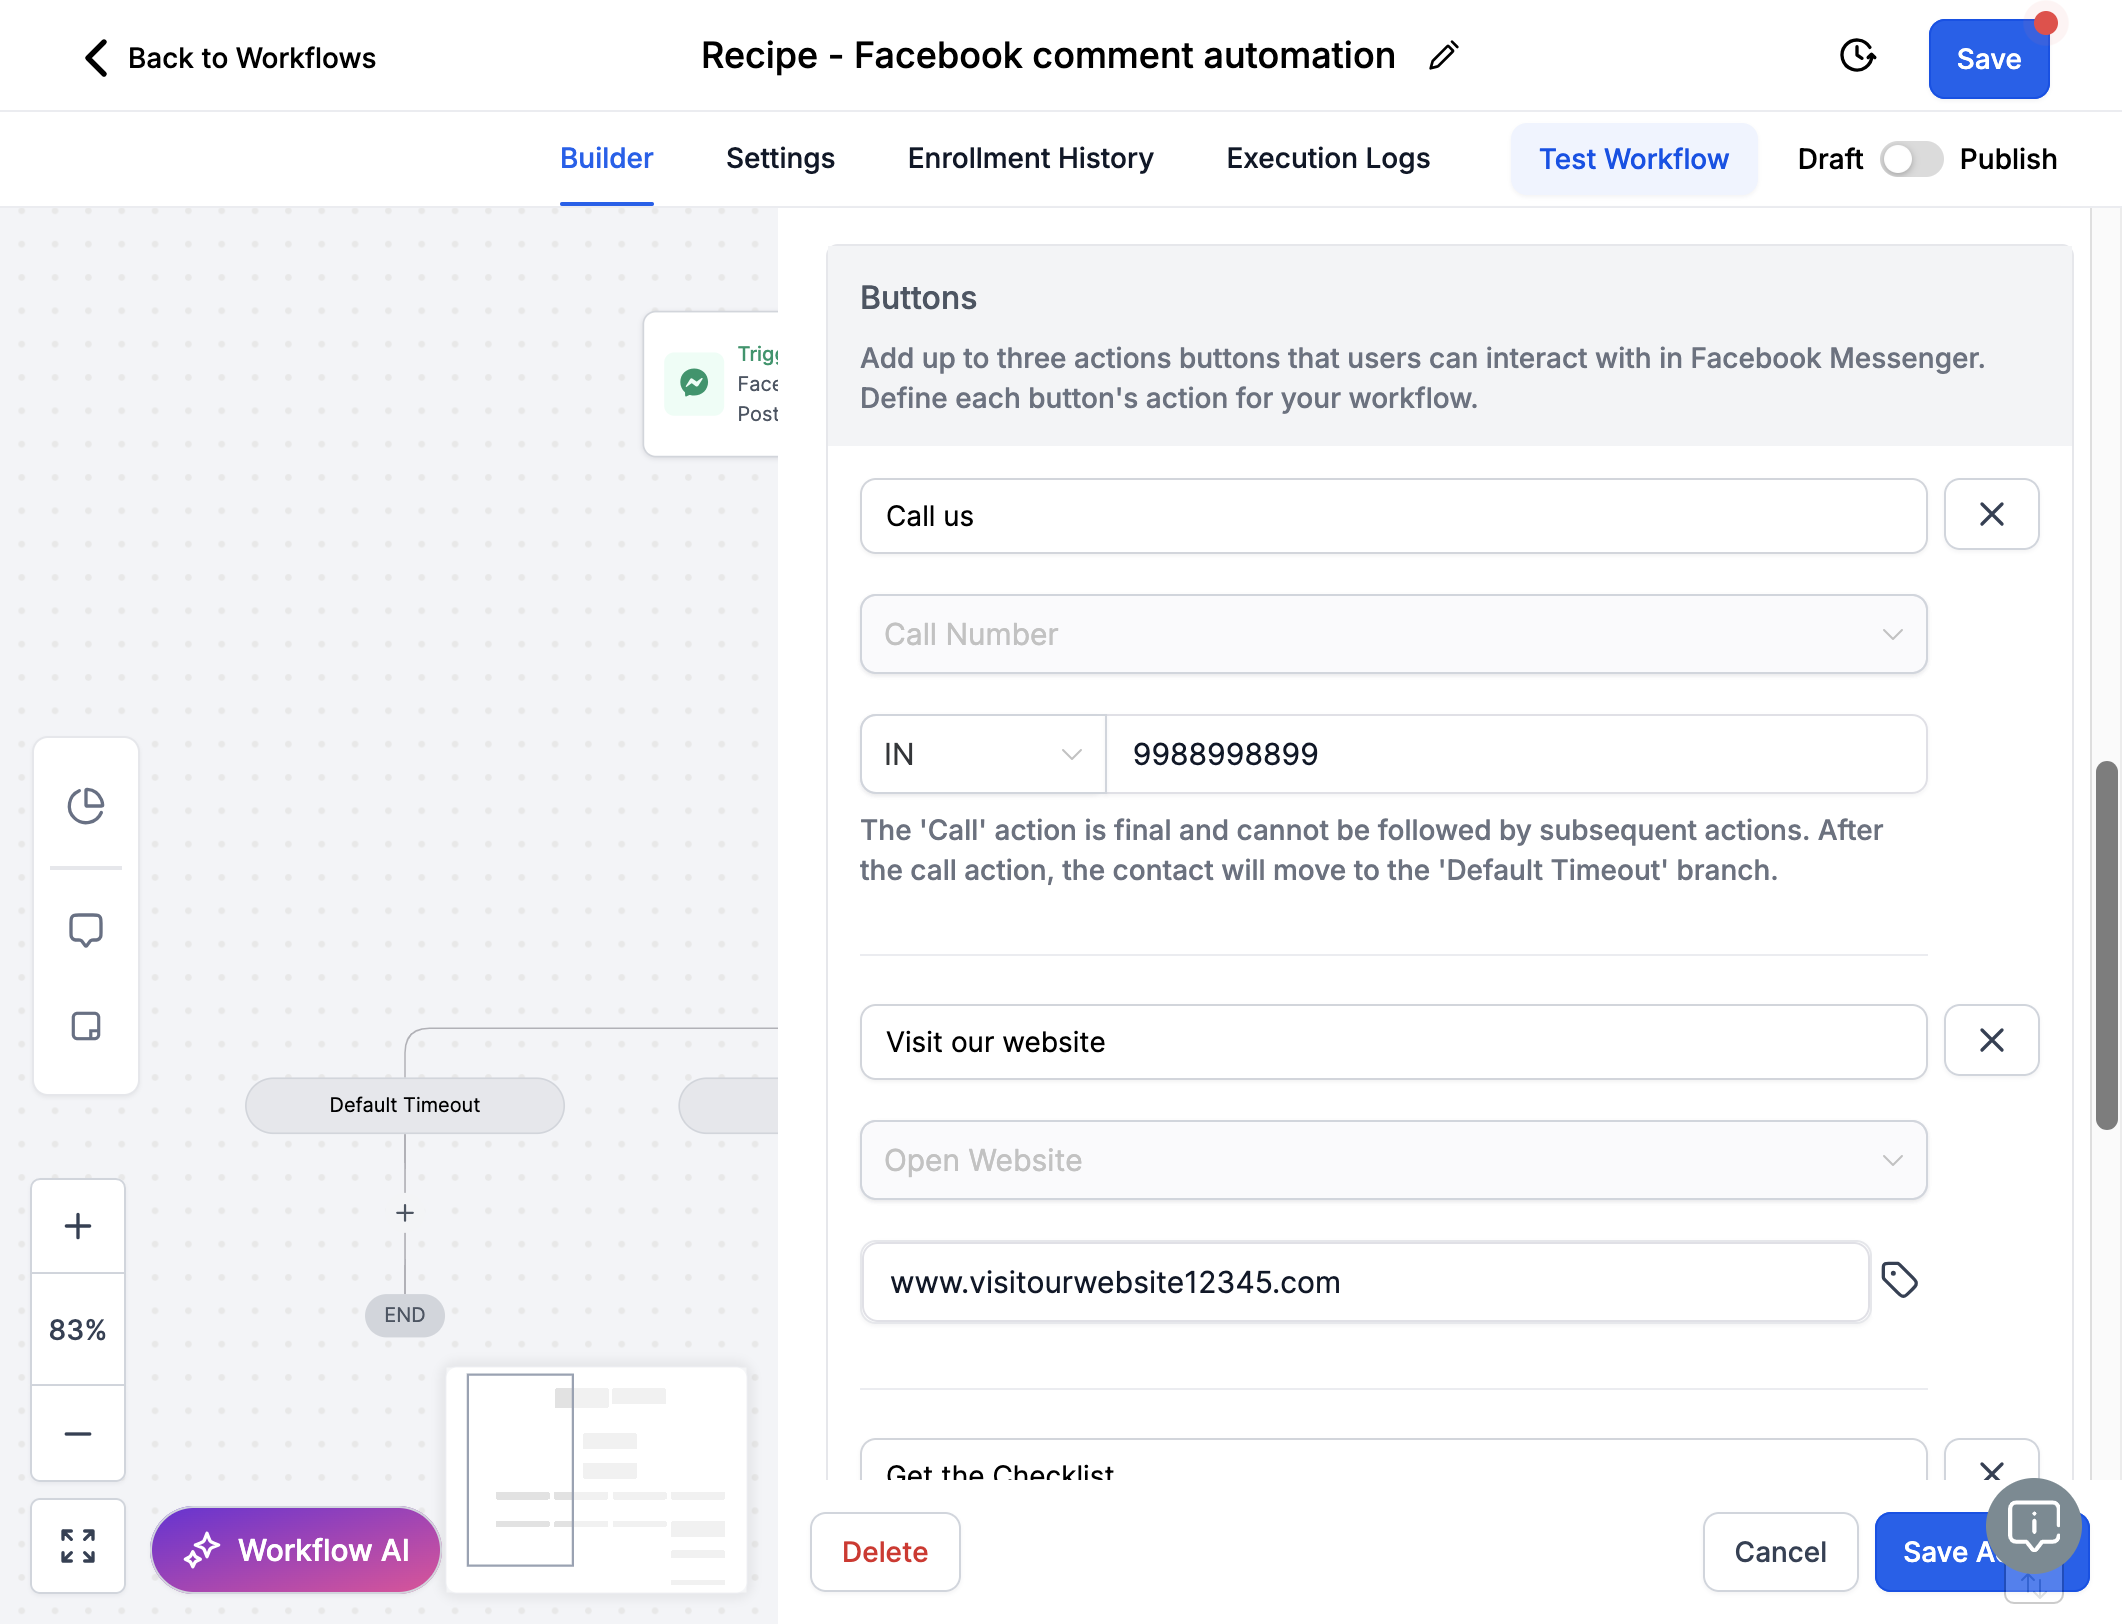Open the Enrollment History tab
Viewport: 2122px width, 1624px height.
pos(1030,159)
